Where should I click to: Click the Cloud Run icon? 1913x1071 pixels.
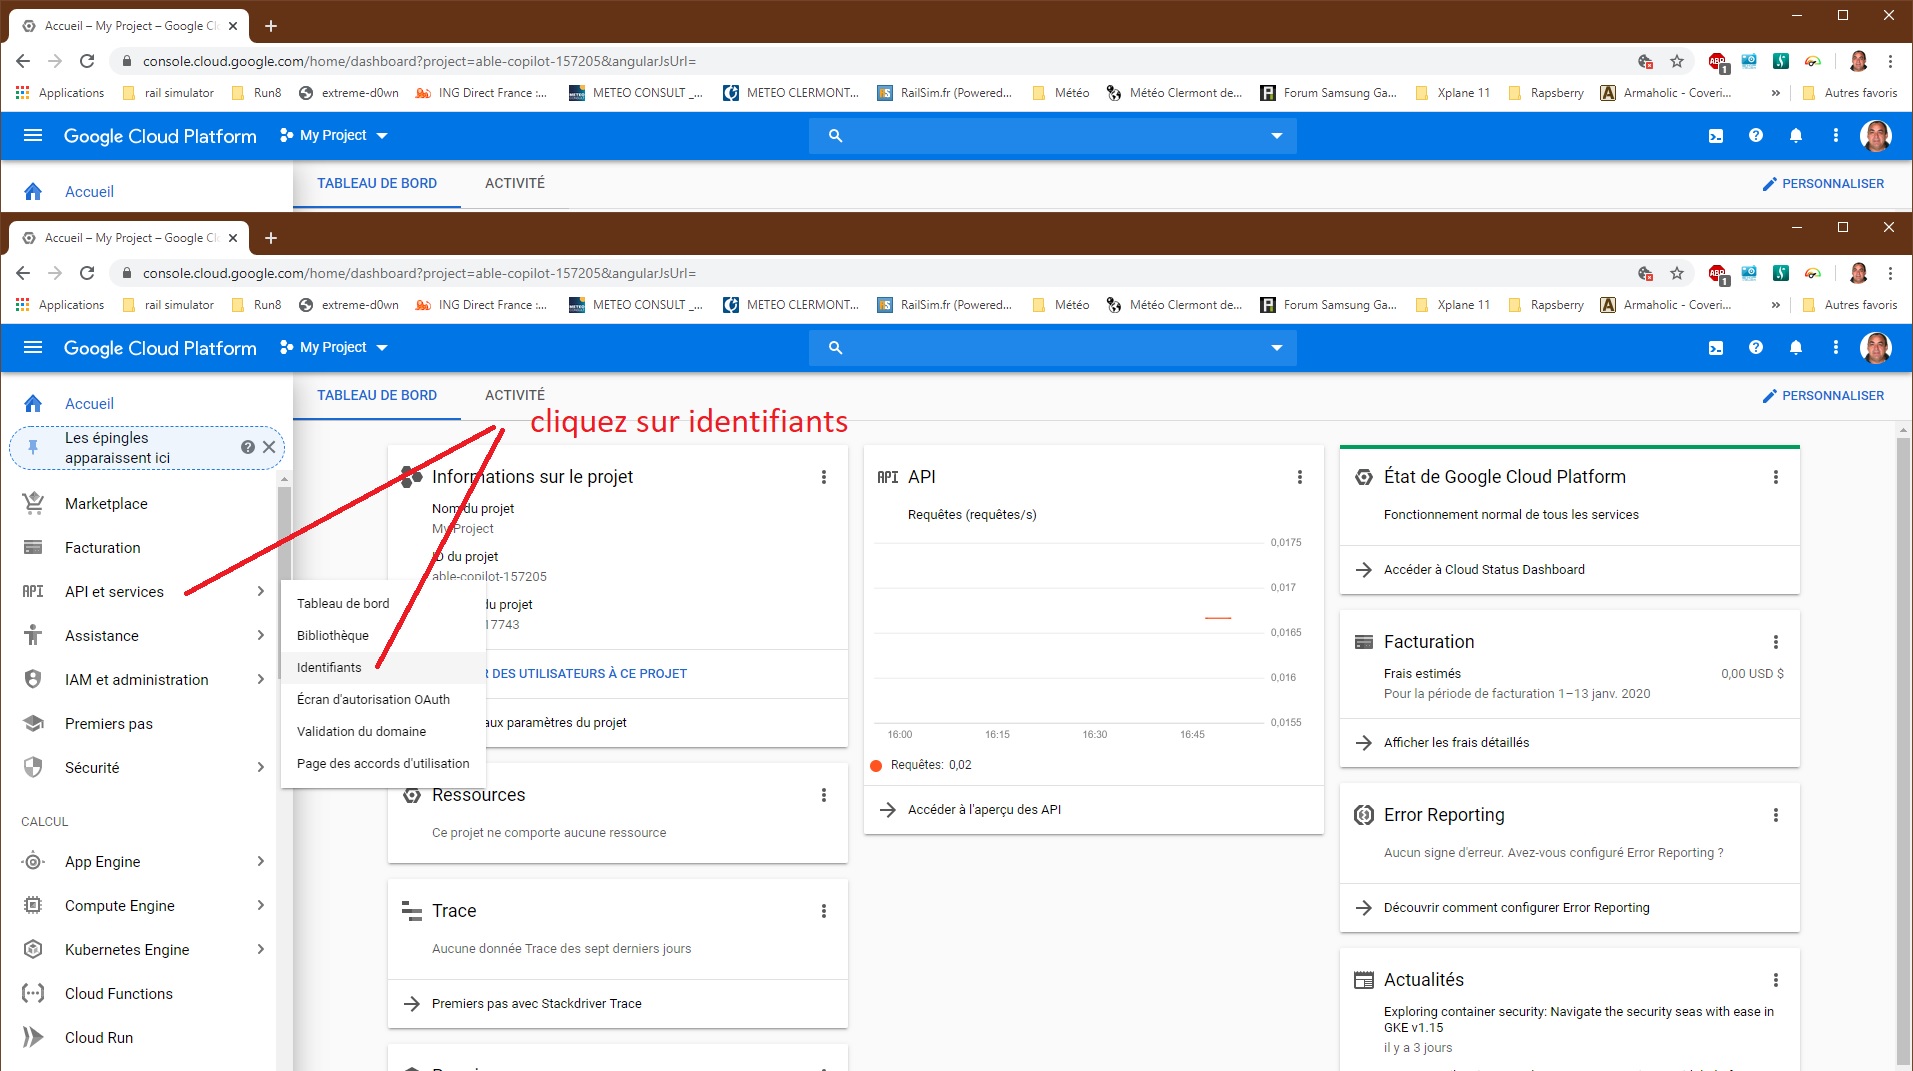(x=33, y=1037)
